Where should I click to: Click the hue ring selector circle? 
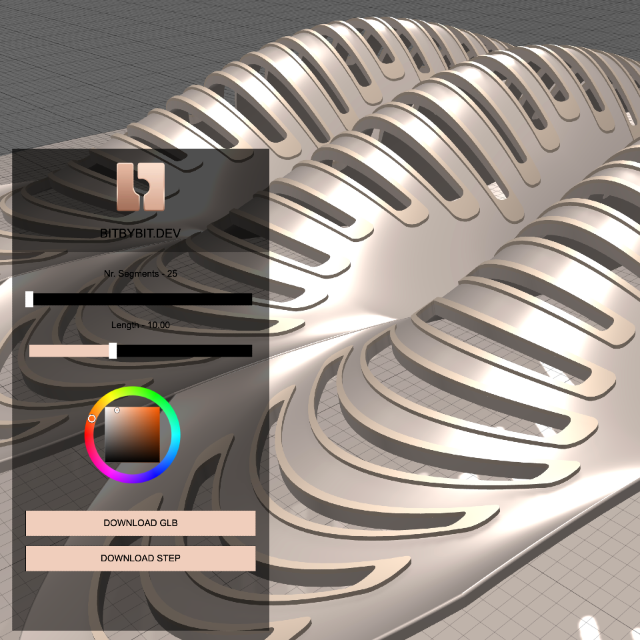point(92,418)
